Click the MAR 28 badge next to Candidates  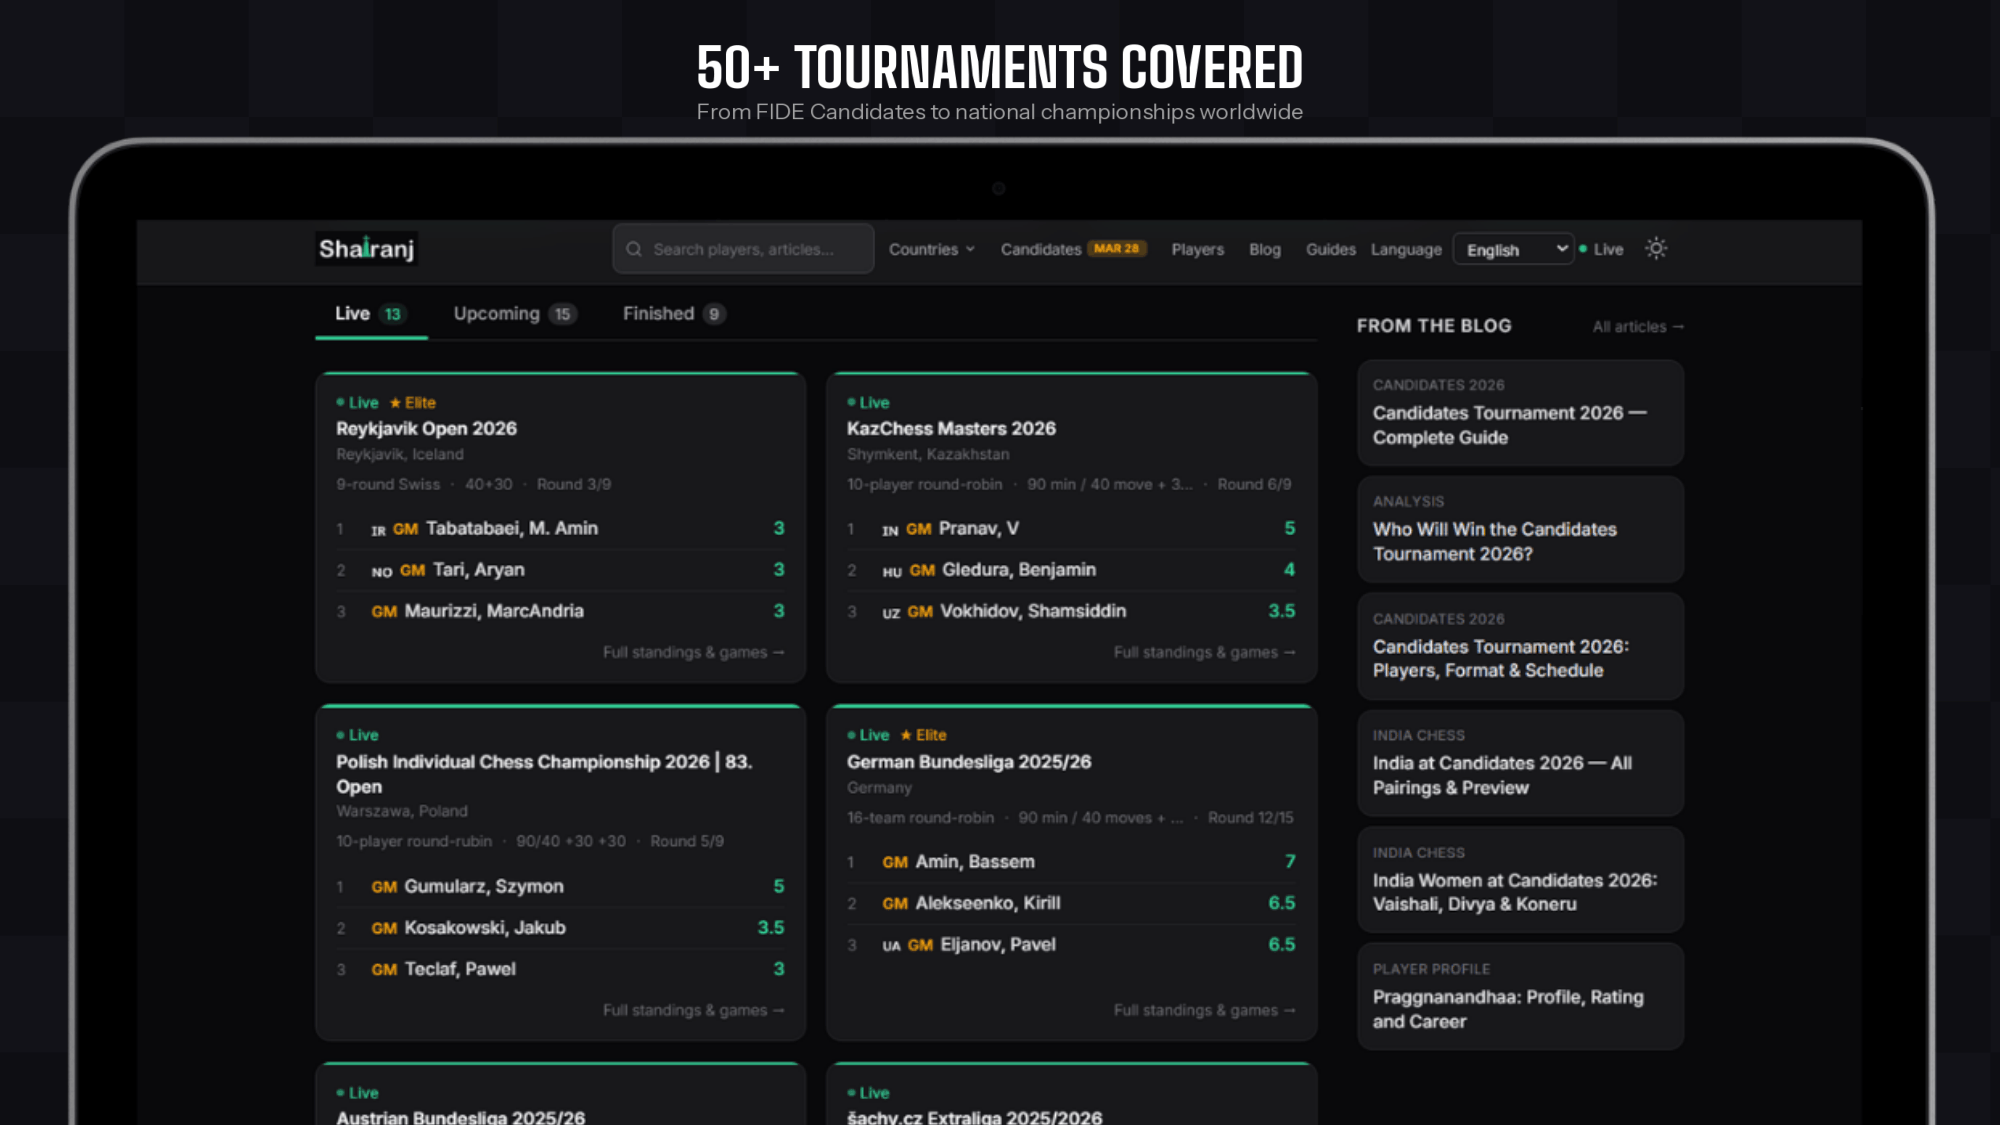(1116, 249)
